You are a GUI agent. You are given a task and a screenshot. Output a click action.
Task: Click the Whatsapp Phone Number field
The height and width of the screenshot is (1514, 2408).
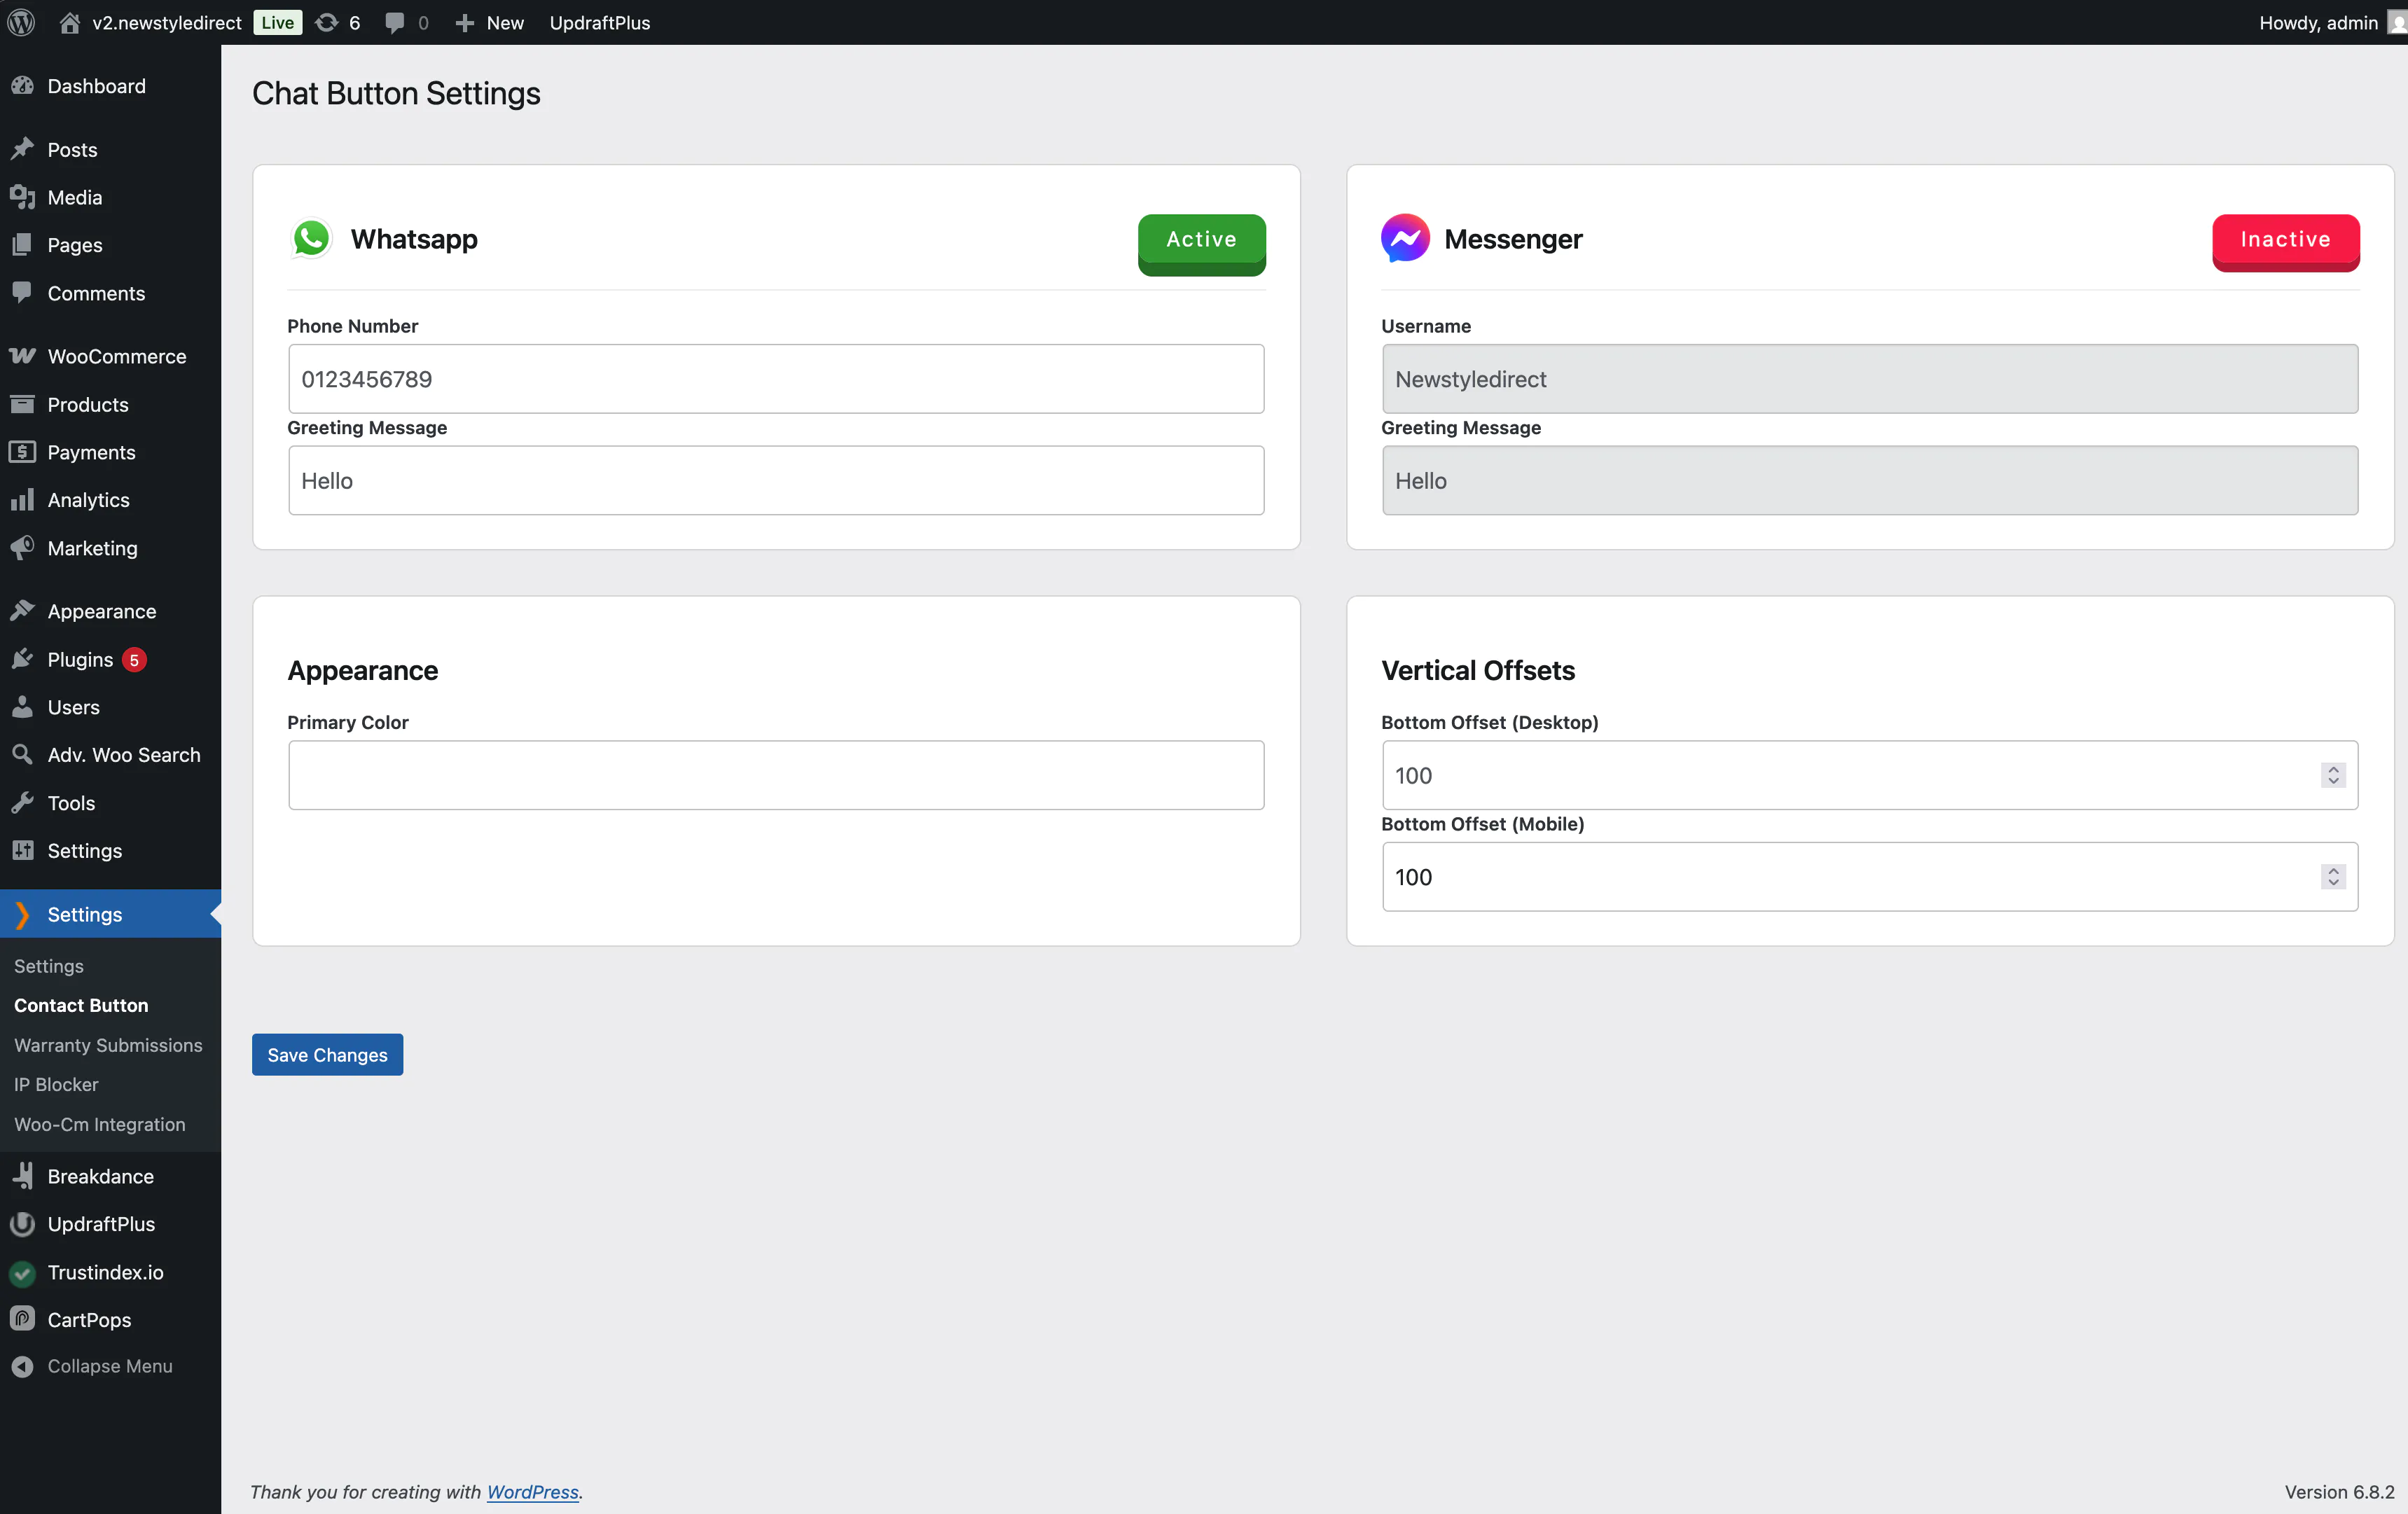(x=776, y=379)
